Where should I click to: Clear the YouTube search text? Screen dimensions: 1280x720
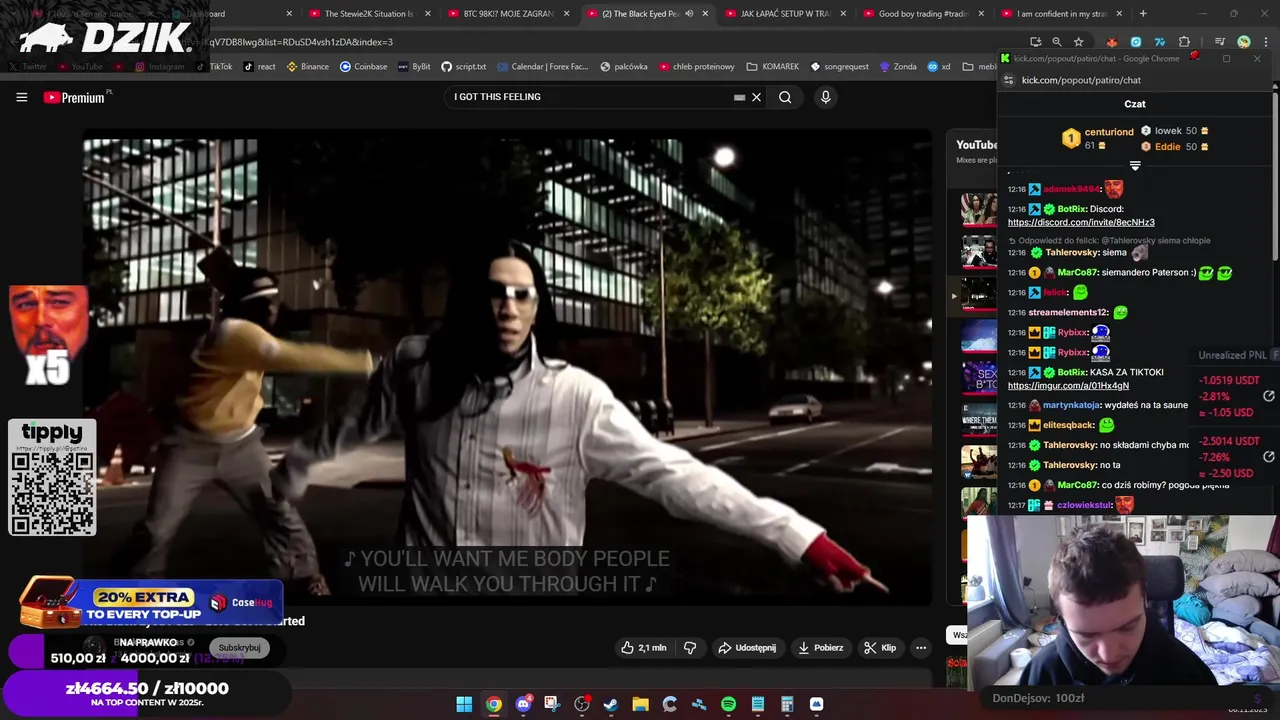pyautogui.click(x=756, y=97)
